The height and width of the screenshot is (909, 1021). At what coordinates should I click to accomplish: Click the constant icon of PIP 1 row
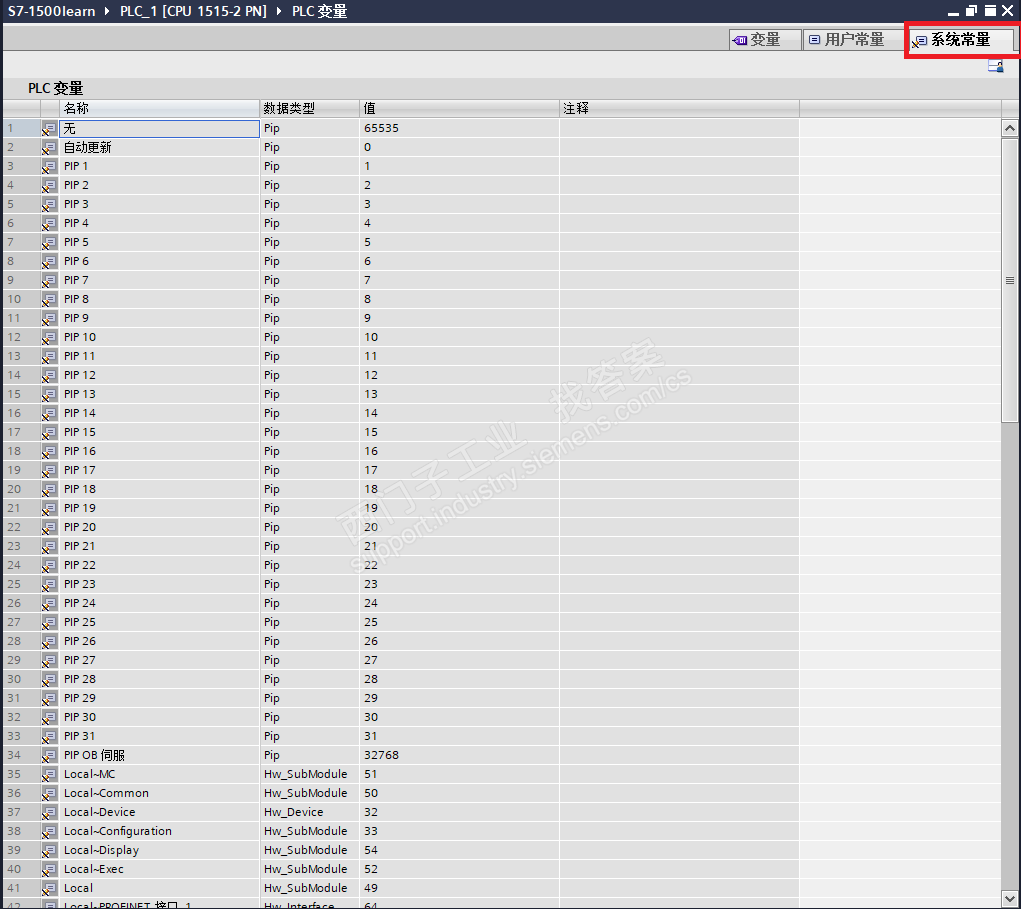point(49,167)
